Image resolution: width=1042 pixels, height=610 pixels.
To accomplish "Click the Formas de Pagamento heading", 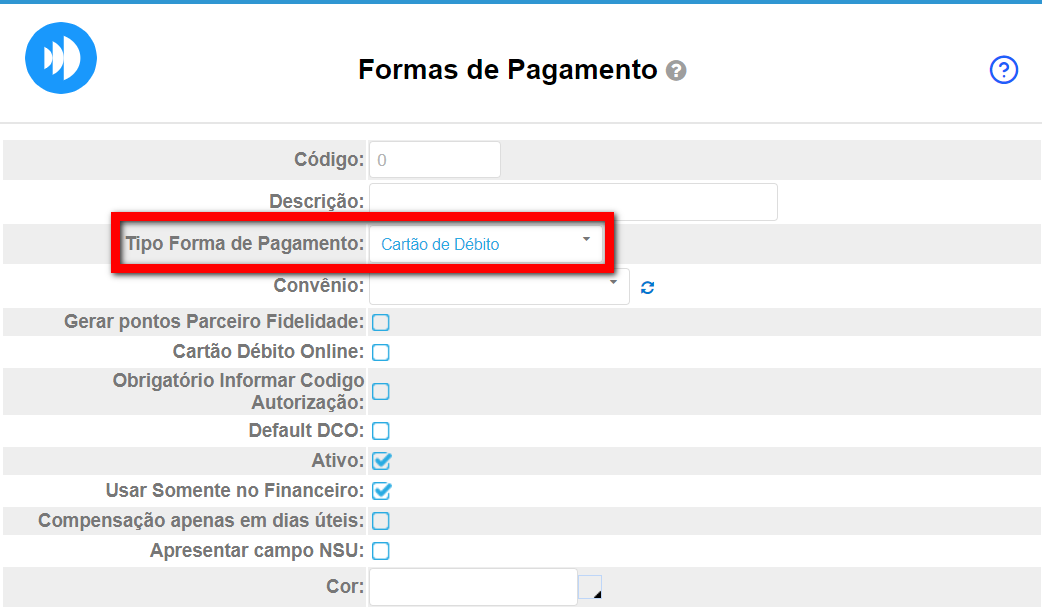I will pos(507,70).
